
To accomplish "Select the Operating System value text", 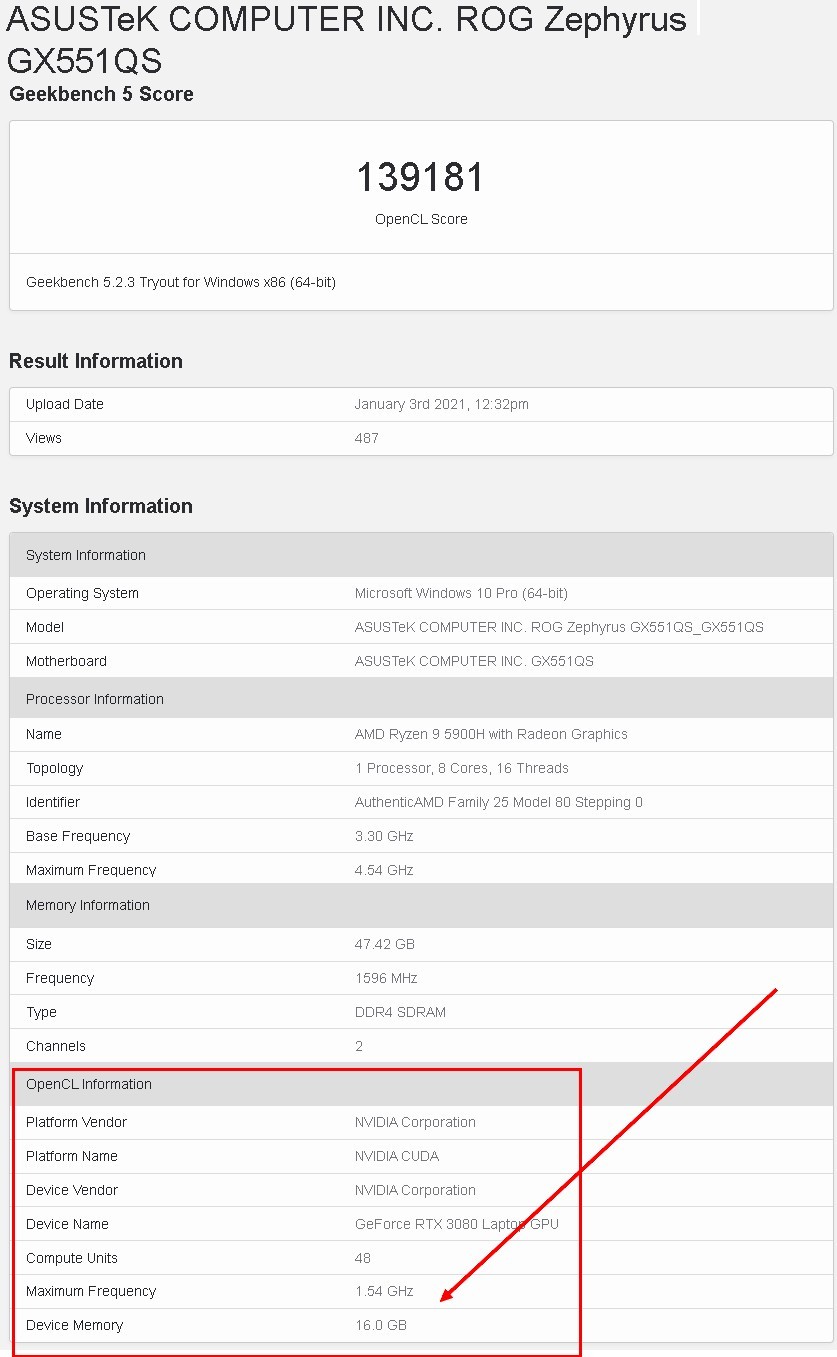I will 461,593.
